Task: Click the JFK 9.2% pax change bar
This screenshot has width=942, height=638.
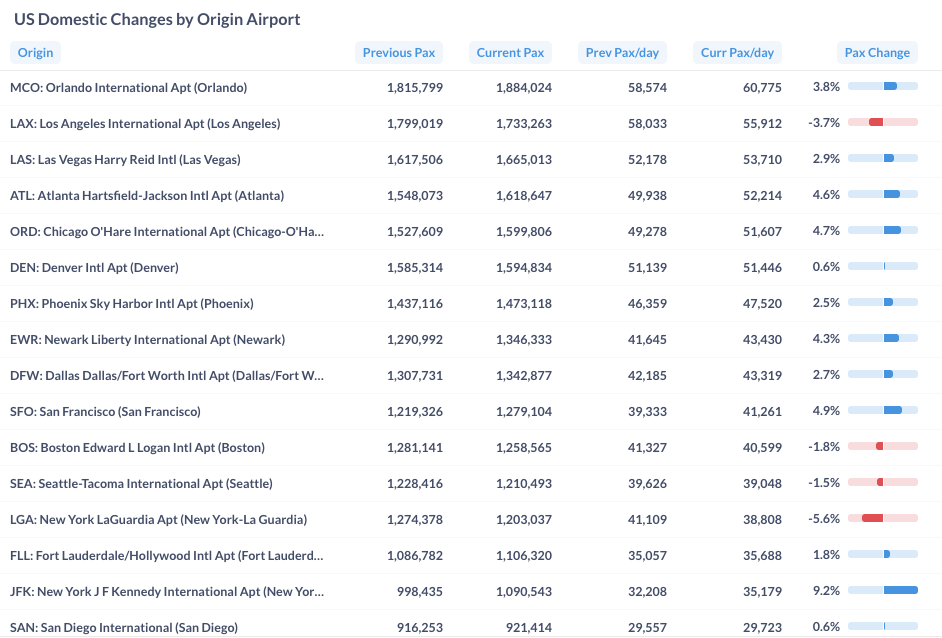Action: (900, 591)
